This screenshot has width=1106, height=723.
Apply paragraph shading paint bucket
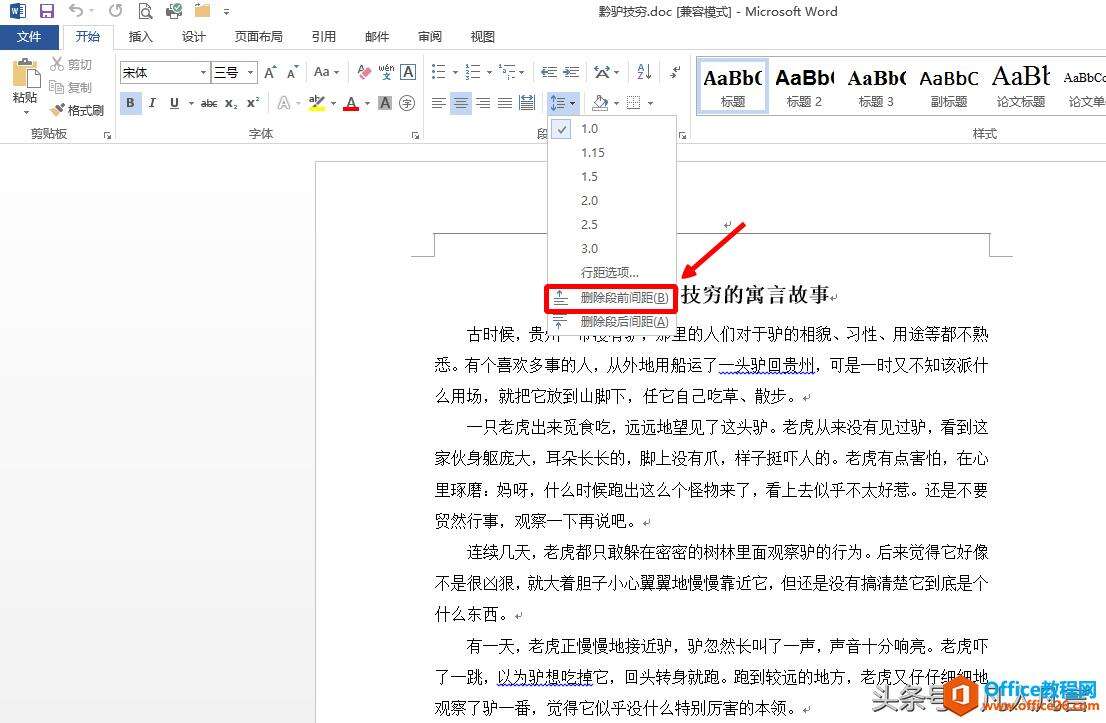(x=600, y=104)
